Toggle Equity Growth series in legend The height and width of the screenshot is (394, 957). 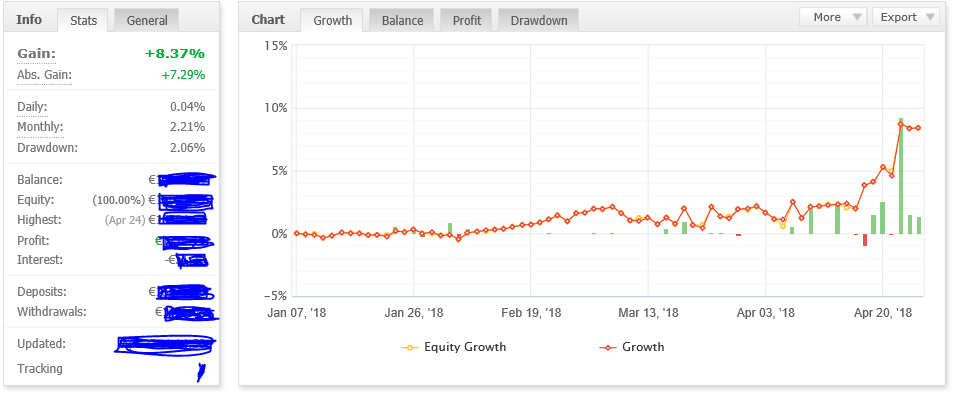click(x=453, y=347)
